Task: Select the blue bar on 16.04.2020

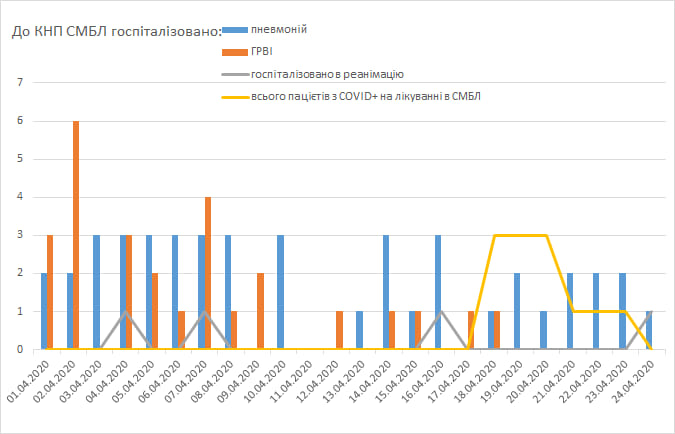Action: [x=437, y=292]
